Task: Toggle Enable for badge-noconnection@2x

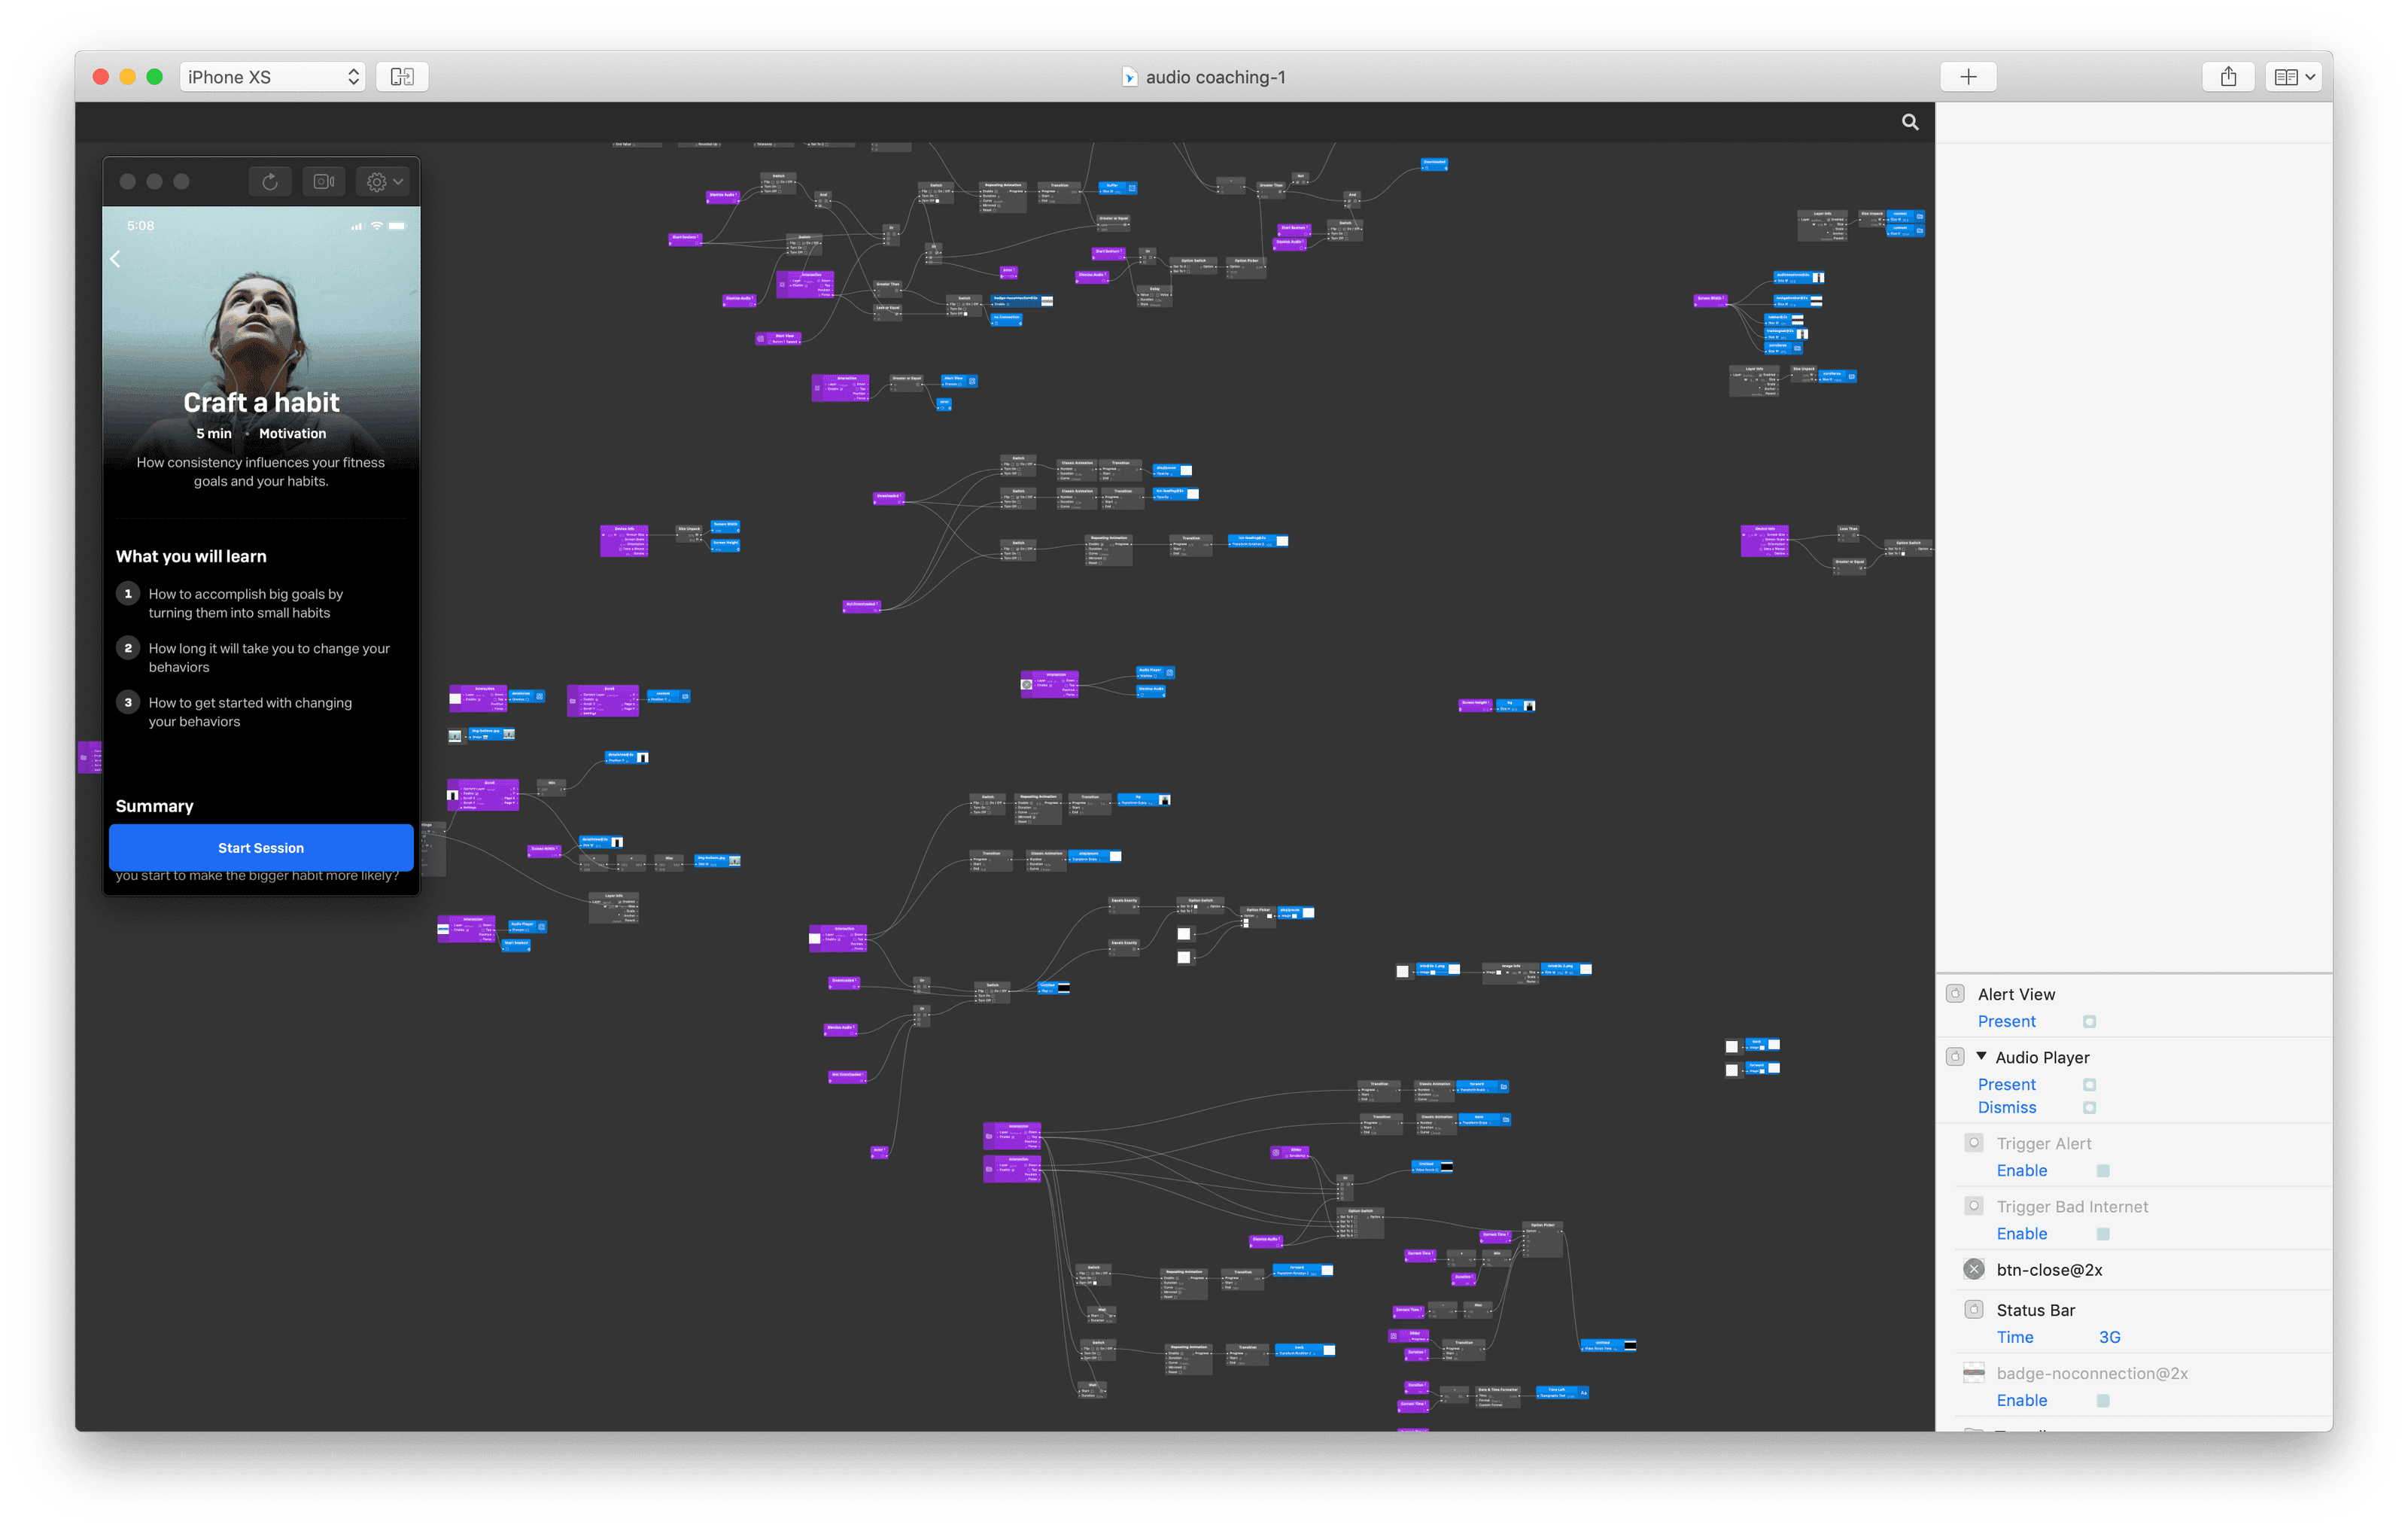Action: 2102,1400
